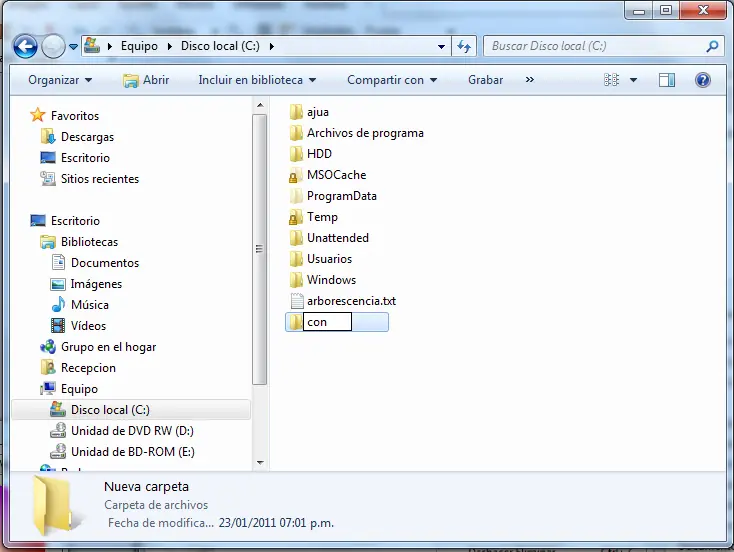734x552 pixels.
Task: Click 'Nueva carpeta' title in details pane
Action: pyautogui.click(x=146, y=487)
